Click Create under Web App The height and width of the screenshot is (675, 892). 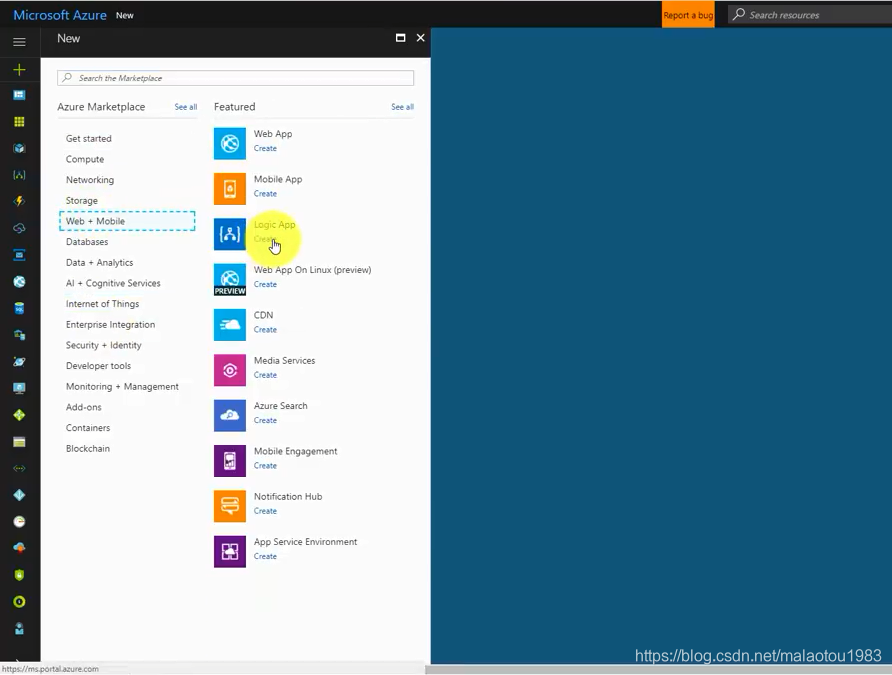(x=265, y=148)
